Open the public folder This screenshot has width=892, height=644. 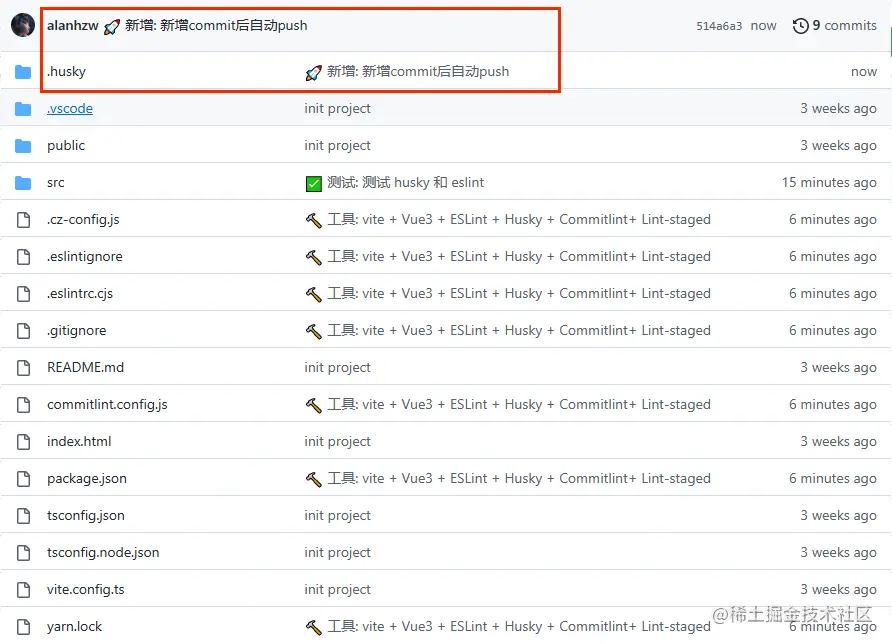pyautogui.click(x=66, y=145)
